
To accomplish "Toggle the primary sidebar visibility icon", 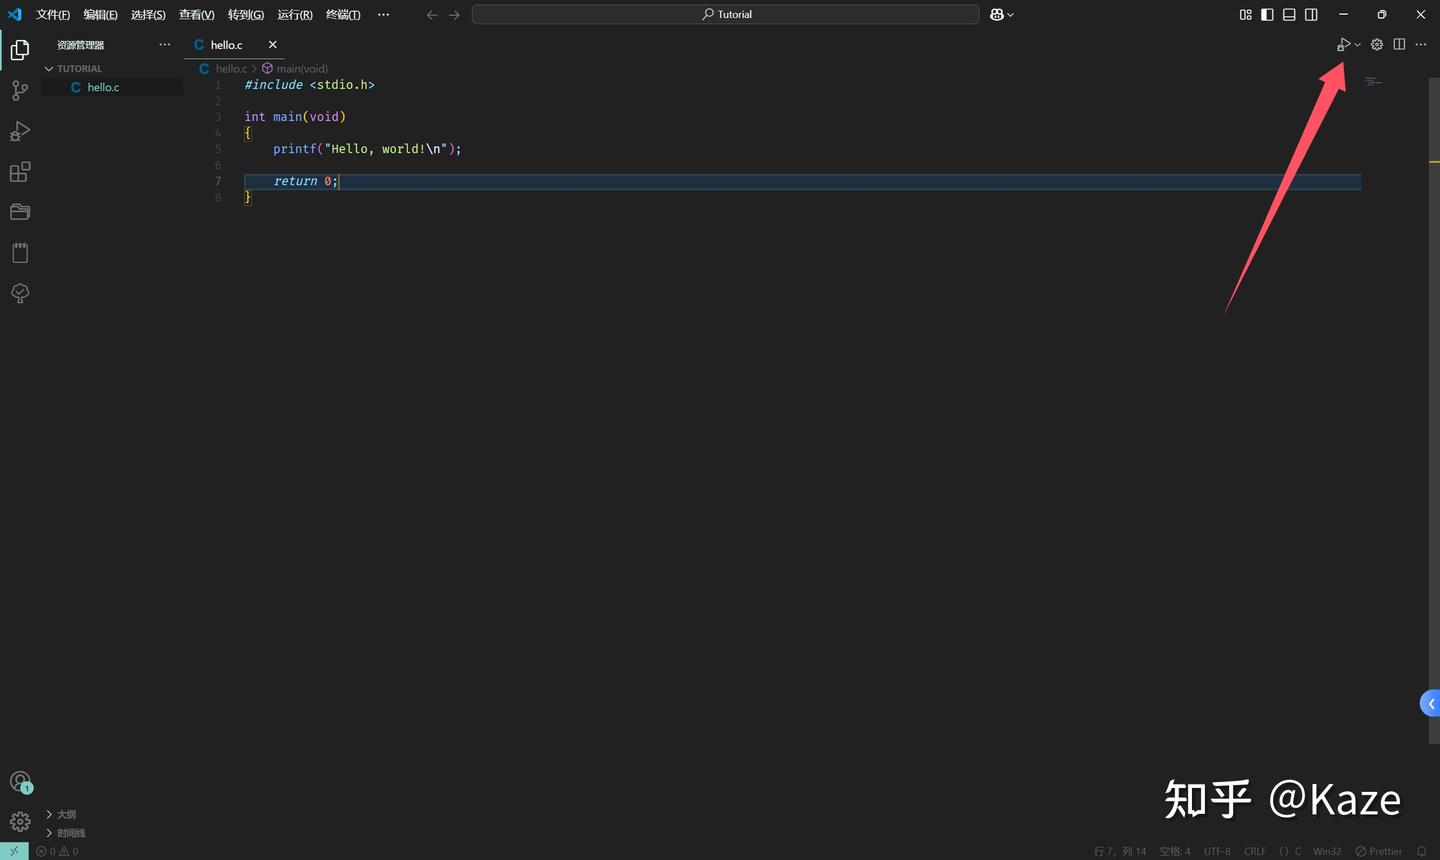I will tap(1267, 14).
